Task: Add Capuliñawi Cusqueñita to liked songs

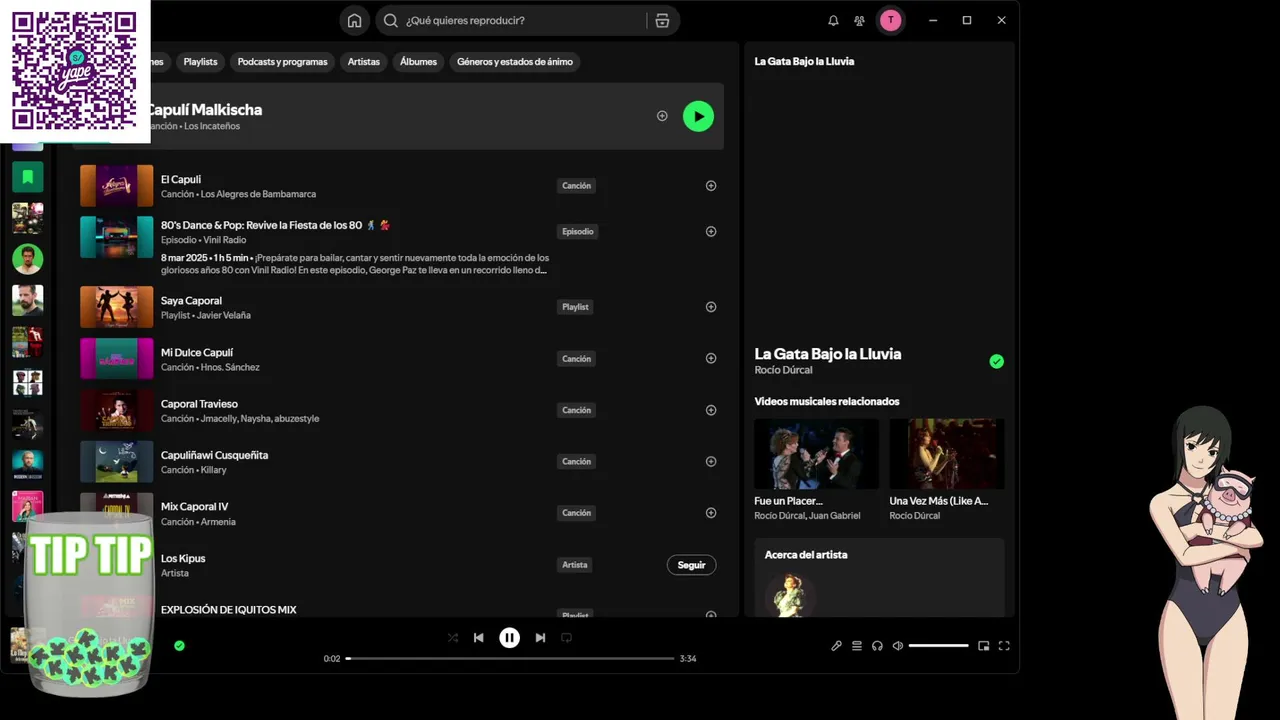Action: click(x=711, y=461)
